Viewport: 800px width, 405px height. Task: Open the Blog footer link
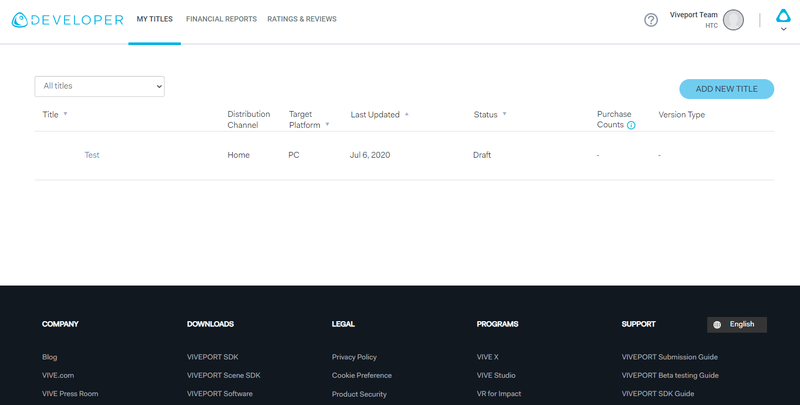49,357
